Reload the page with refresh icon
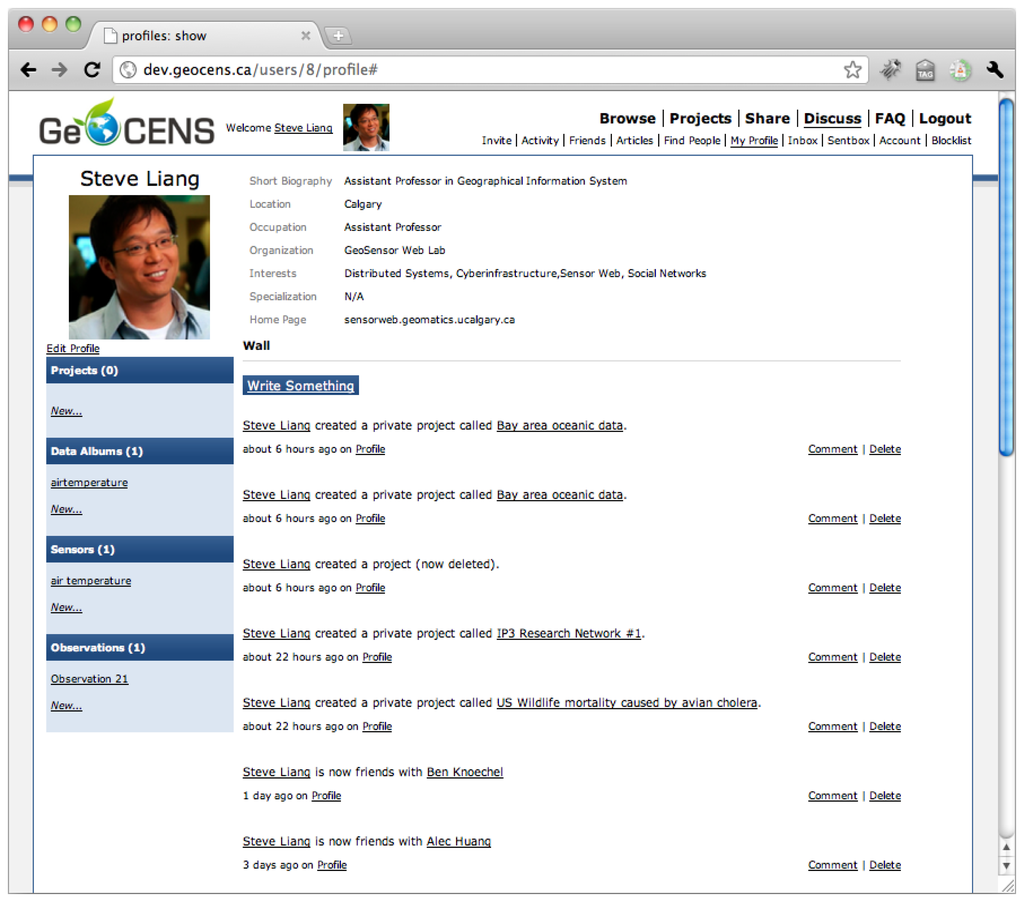This screenshot has width=1024, height=902. [91, 70]
